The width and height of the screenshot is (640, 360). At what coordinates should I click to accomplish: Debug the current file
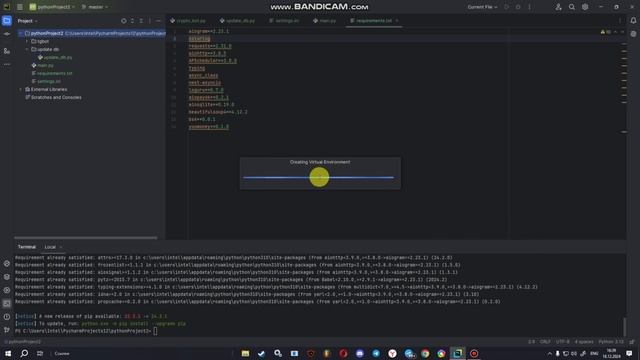pyautogui.click(x=518, y=7)
